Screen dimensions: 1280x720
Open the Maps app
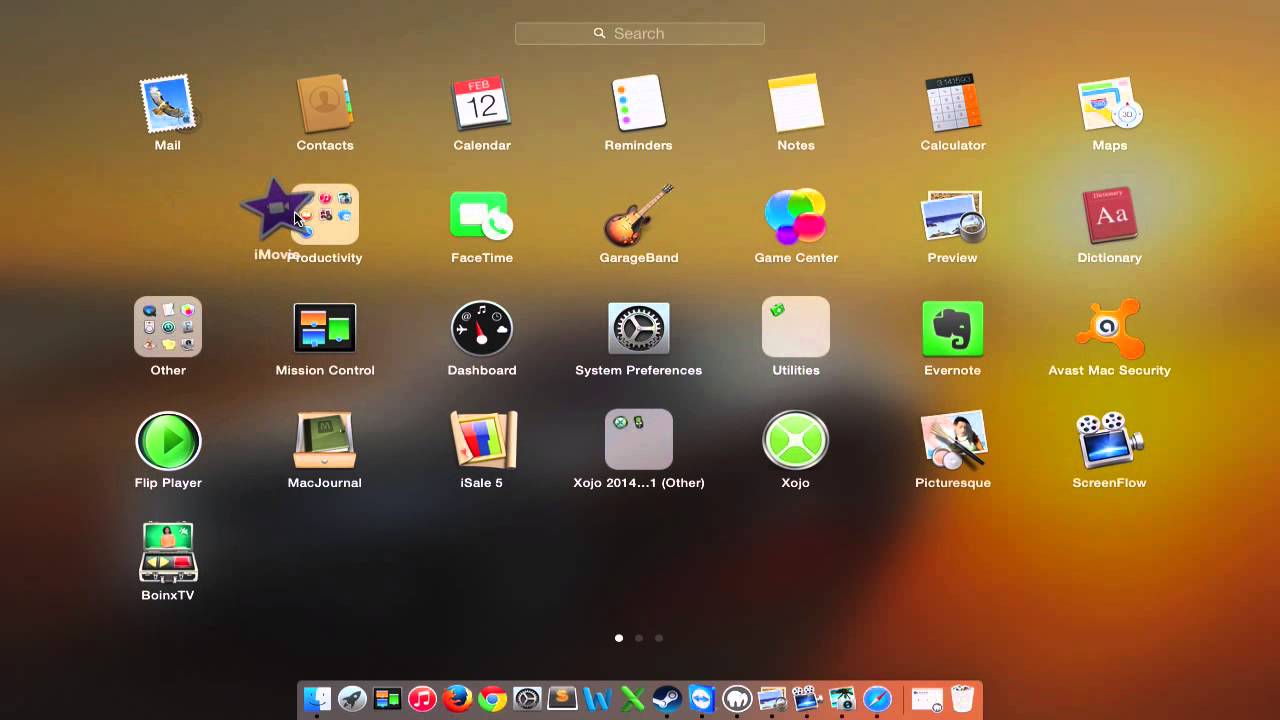tap(1110, 104)
